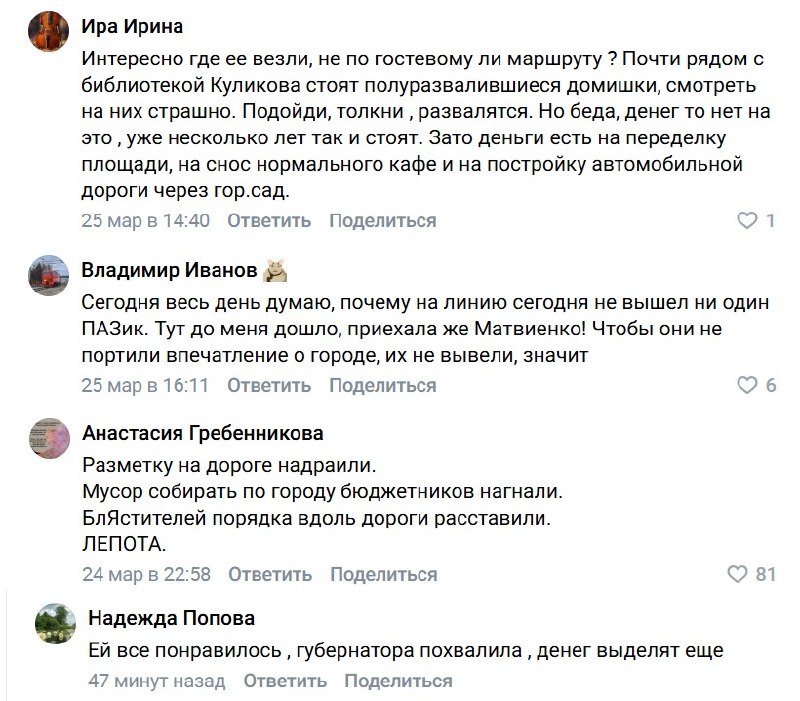Reply to Надежда Попова's comment
This screenshot has width=800, height=701.
(x=285, y=681)
